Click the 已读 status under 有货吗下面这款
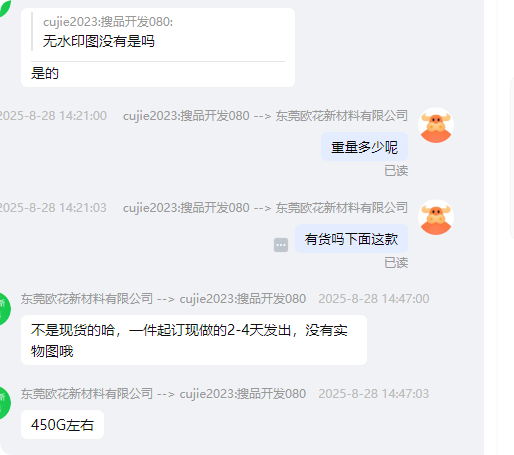 click(396, 263)
